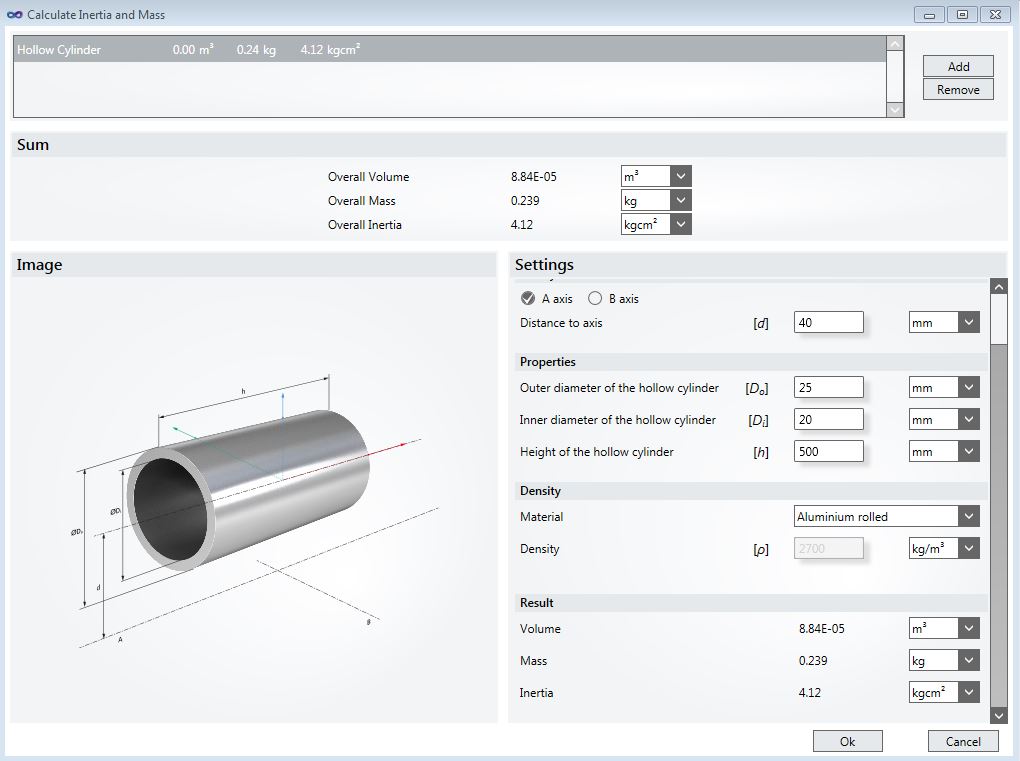
Task: Click the Remove button
Action: click(x=958, y=90)
